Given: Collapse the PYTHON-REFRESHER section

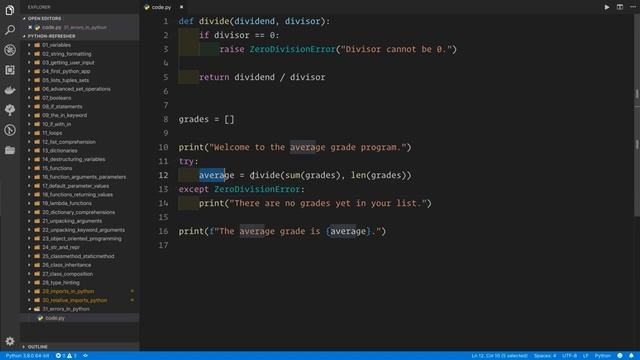Looking at the screenshot, I should point(51,36).
